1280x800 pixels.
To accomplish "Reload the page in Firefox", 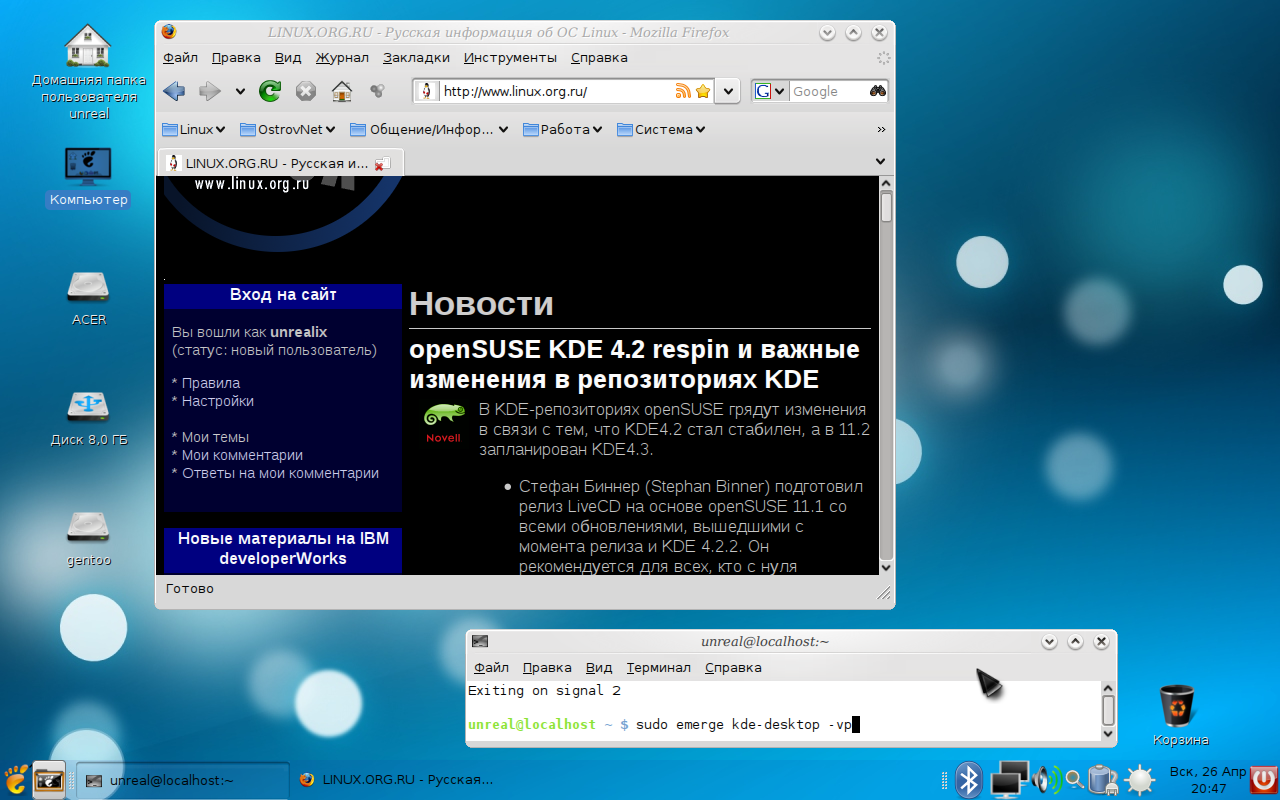I will pyautogui.click(x=270, y=91).
